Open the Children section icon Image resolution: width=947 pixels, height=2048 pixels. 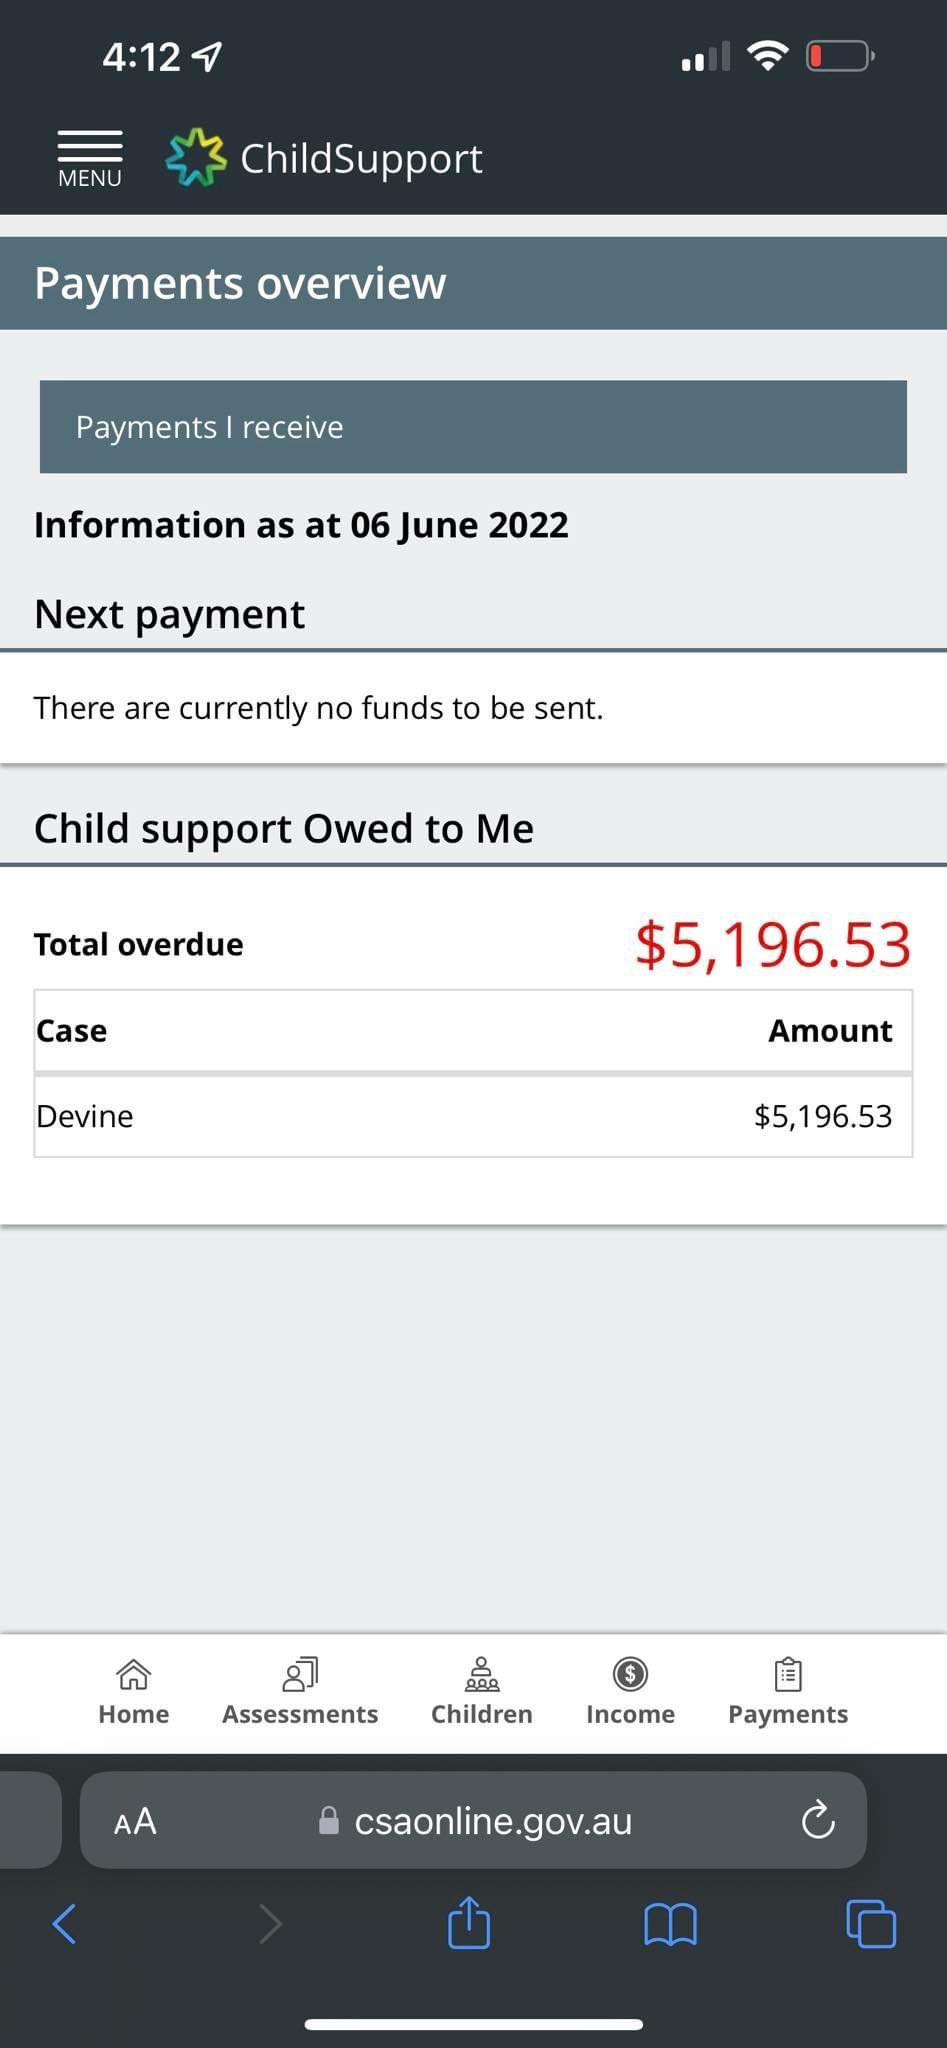pyautogui.click(x=481, y=1674)
